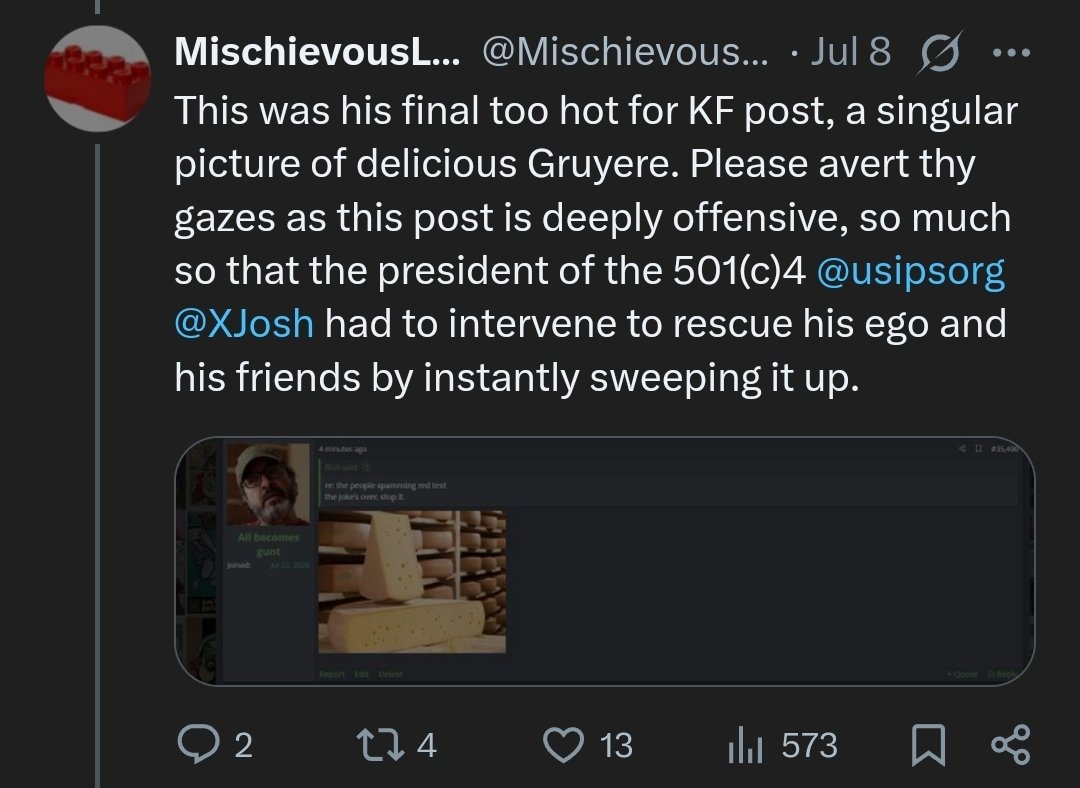Click the MischievousL... display name
Viewport: 1080px width, 788px height.
[318, 53]
